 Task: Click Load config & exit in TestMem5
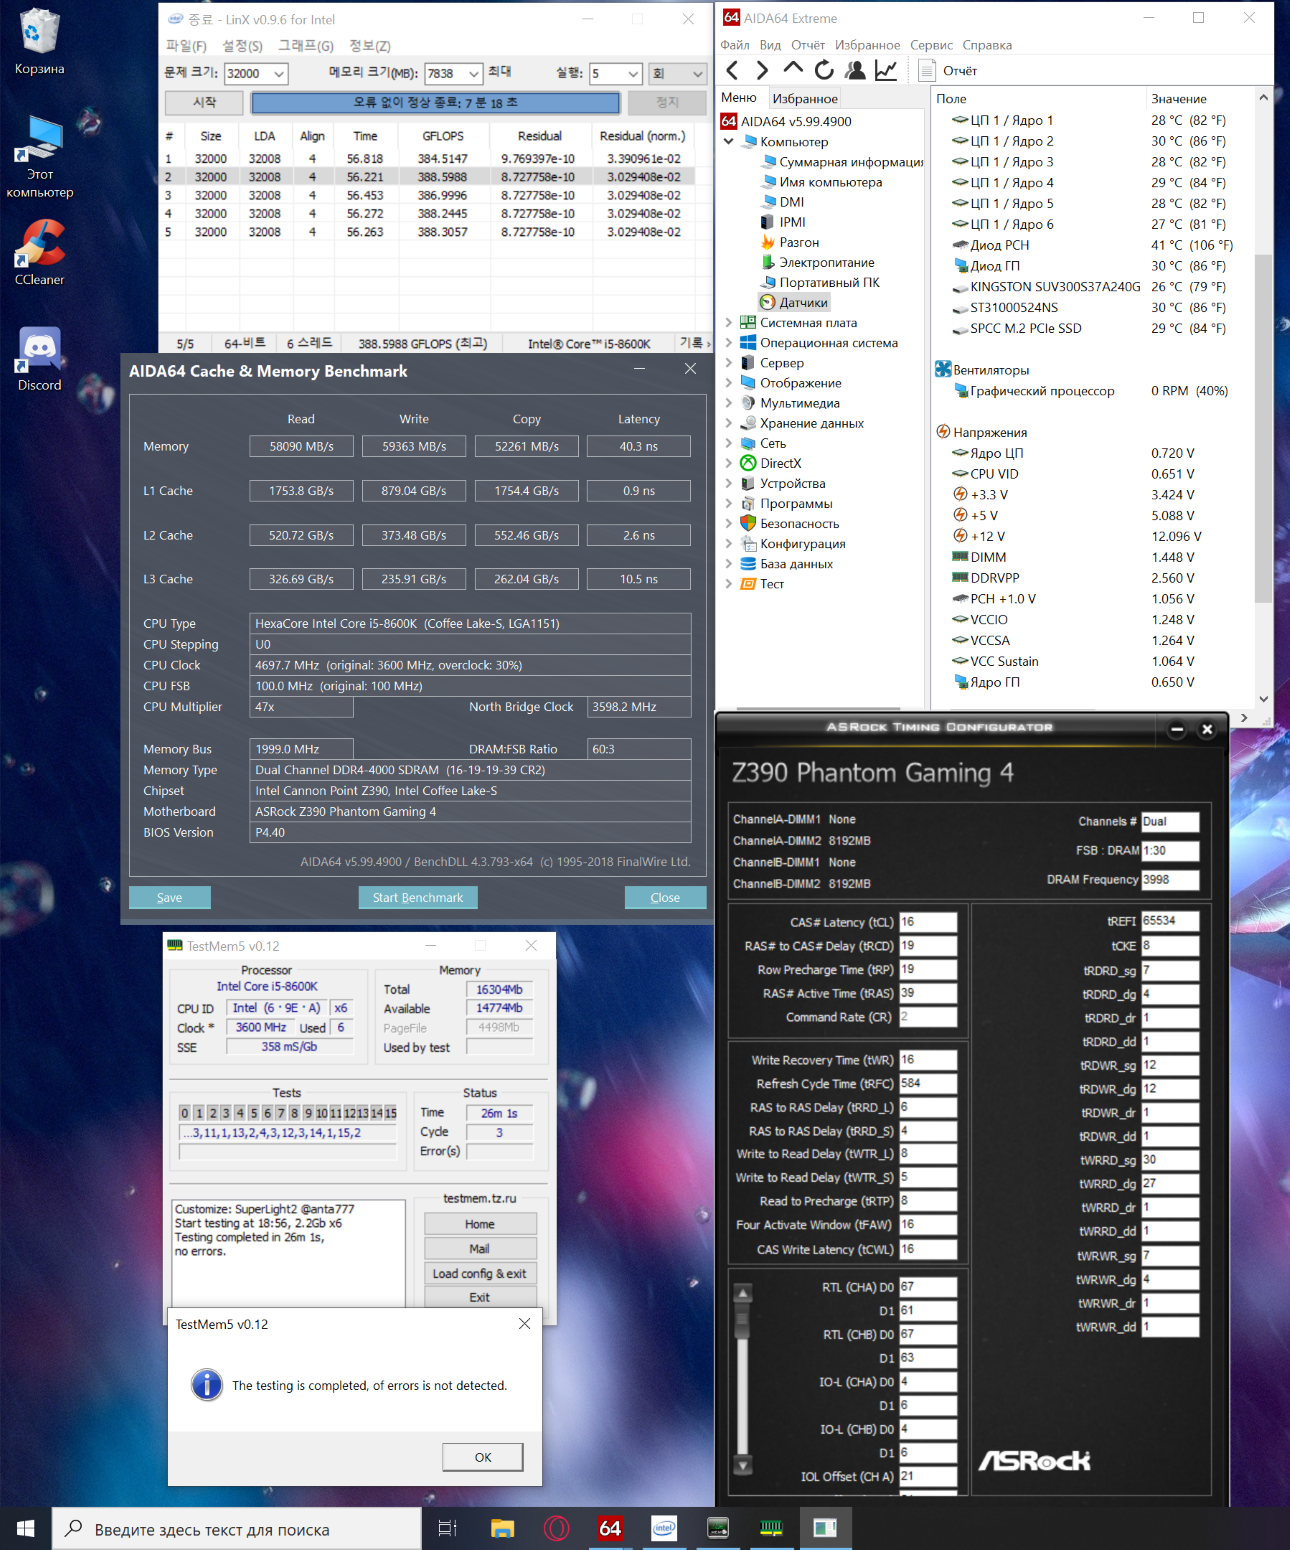[x=480, y=1273]
